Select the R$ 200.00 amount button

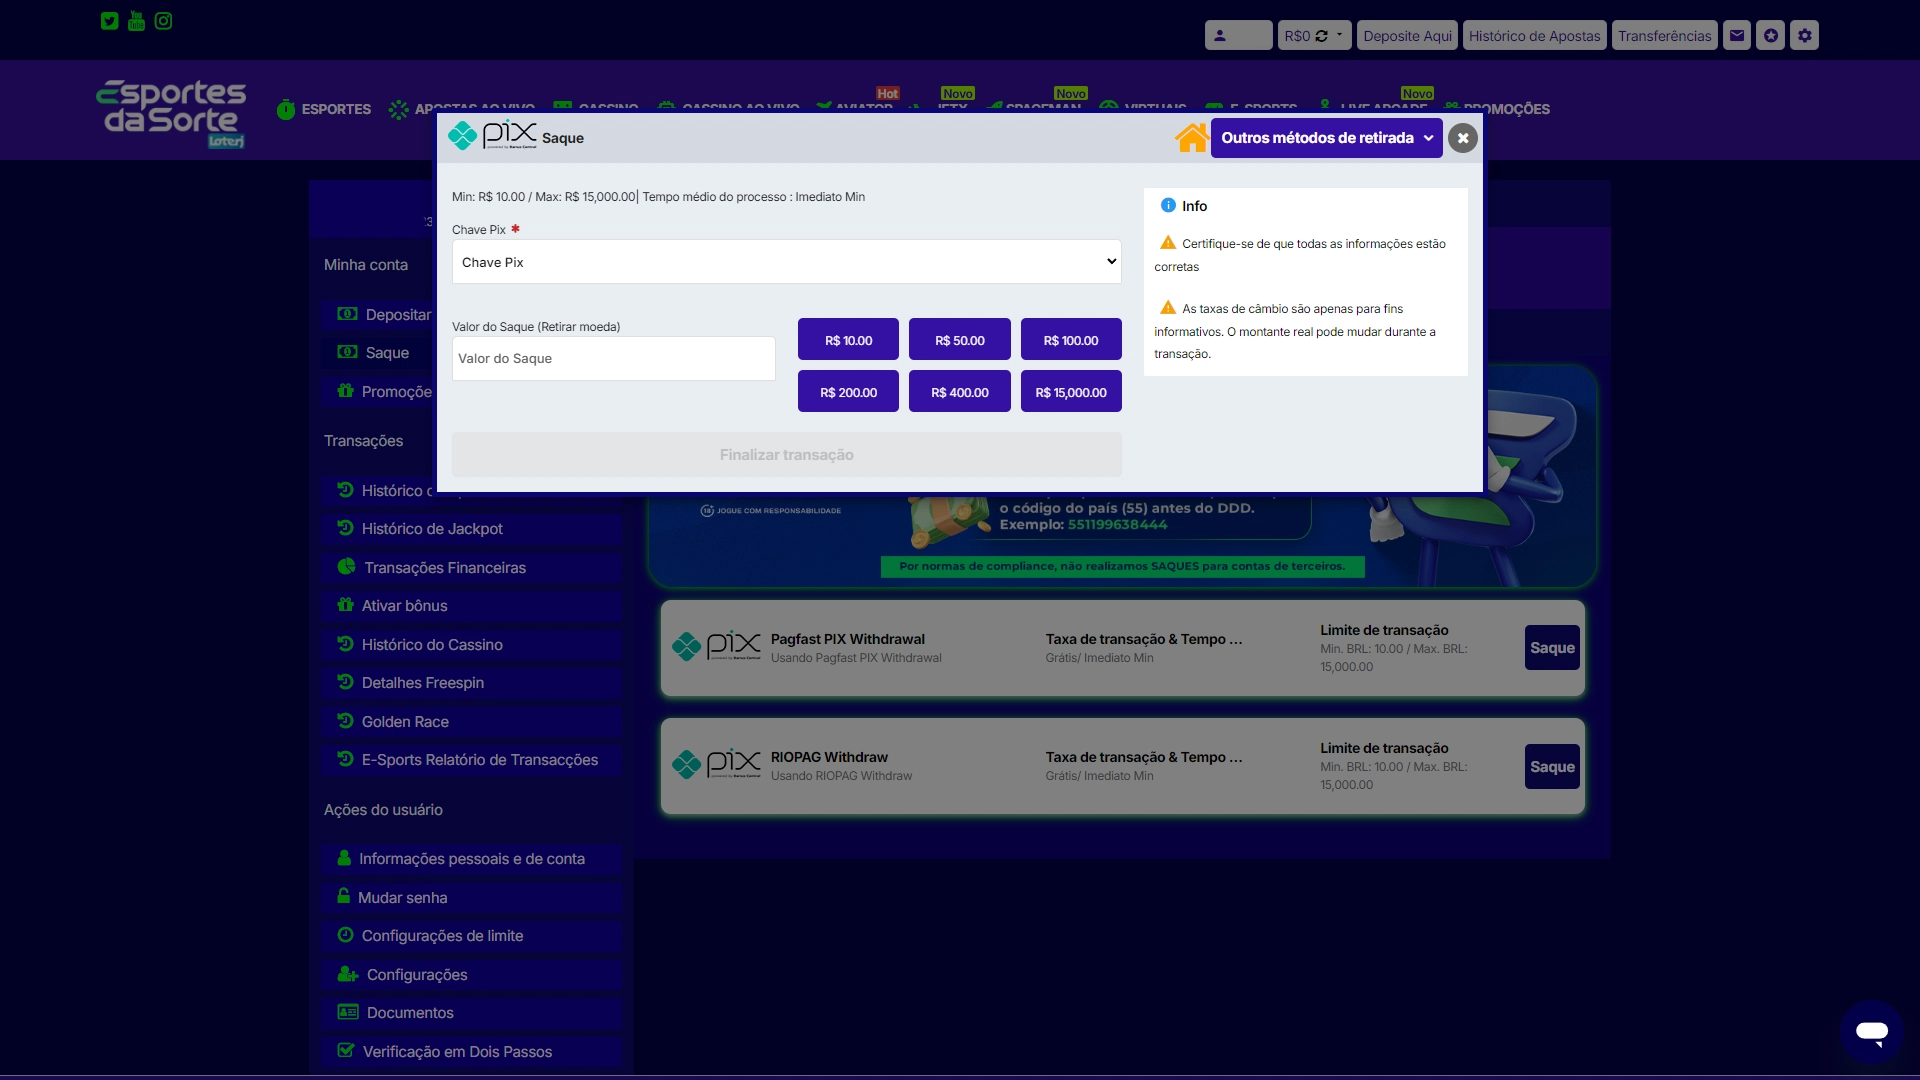848,392
